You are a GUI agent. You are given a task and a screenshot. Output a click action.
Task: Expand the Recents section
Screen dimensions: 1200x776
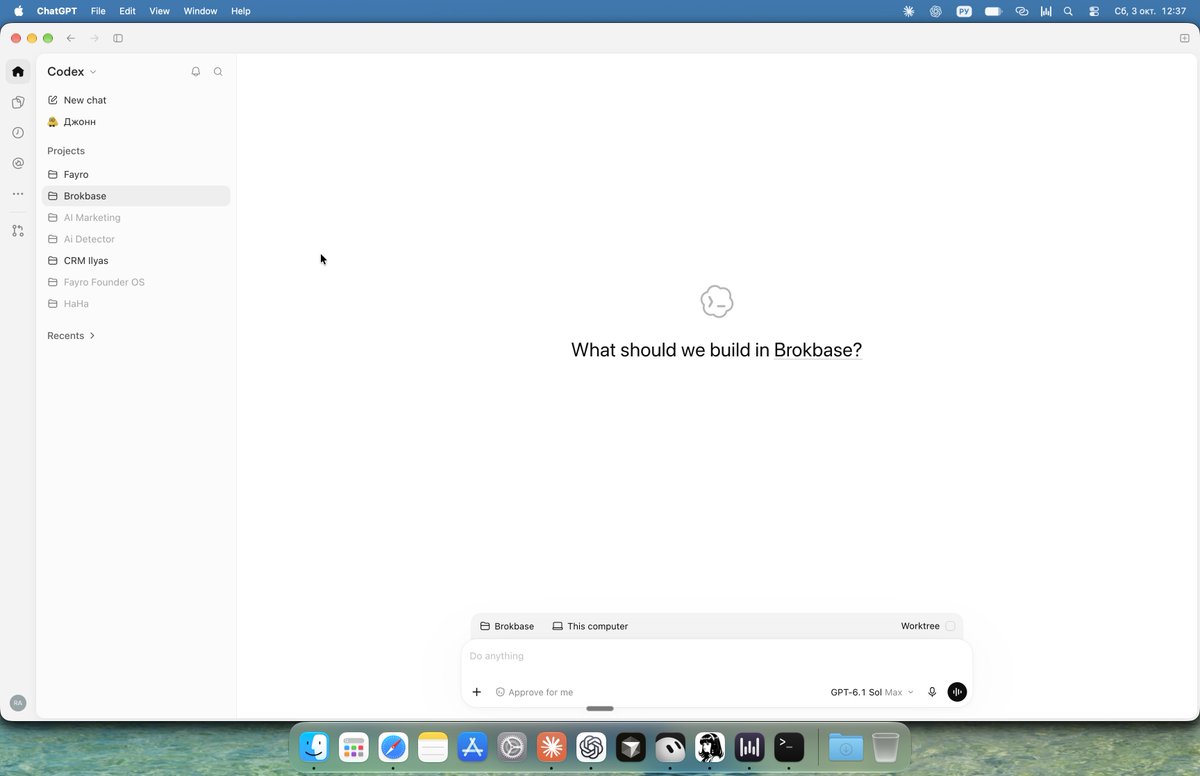(x=71, y=336)
